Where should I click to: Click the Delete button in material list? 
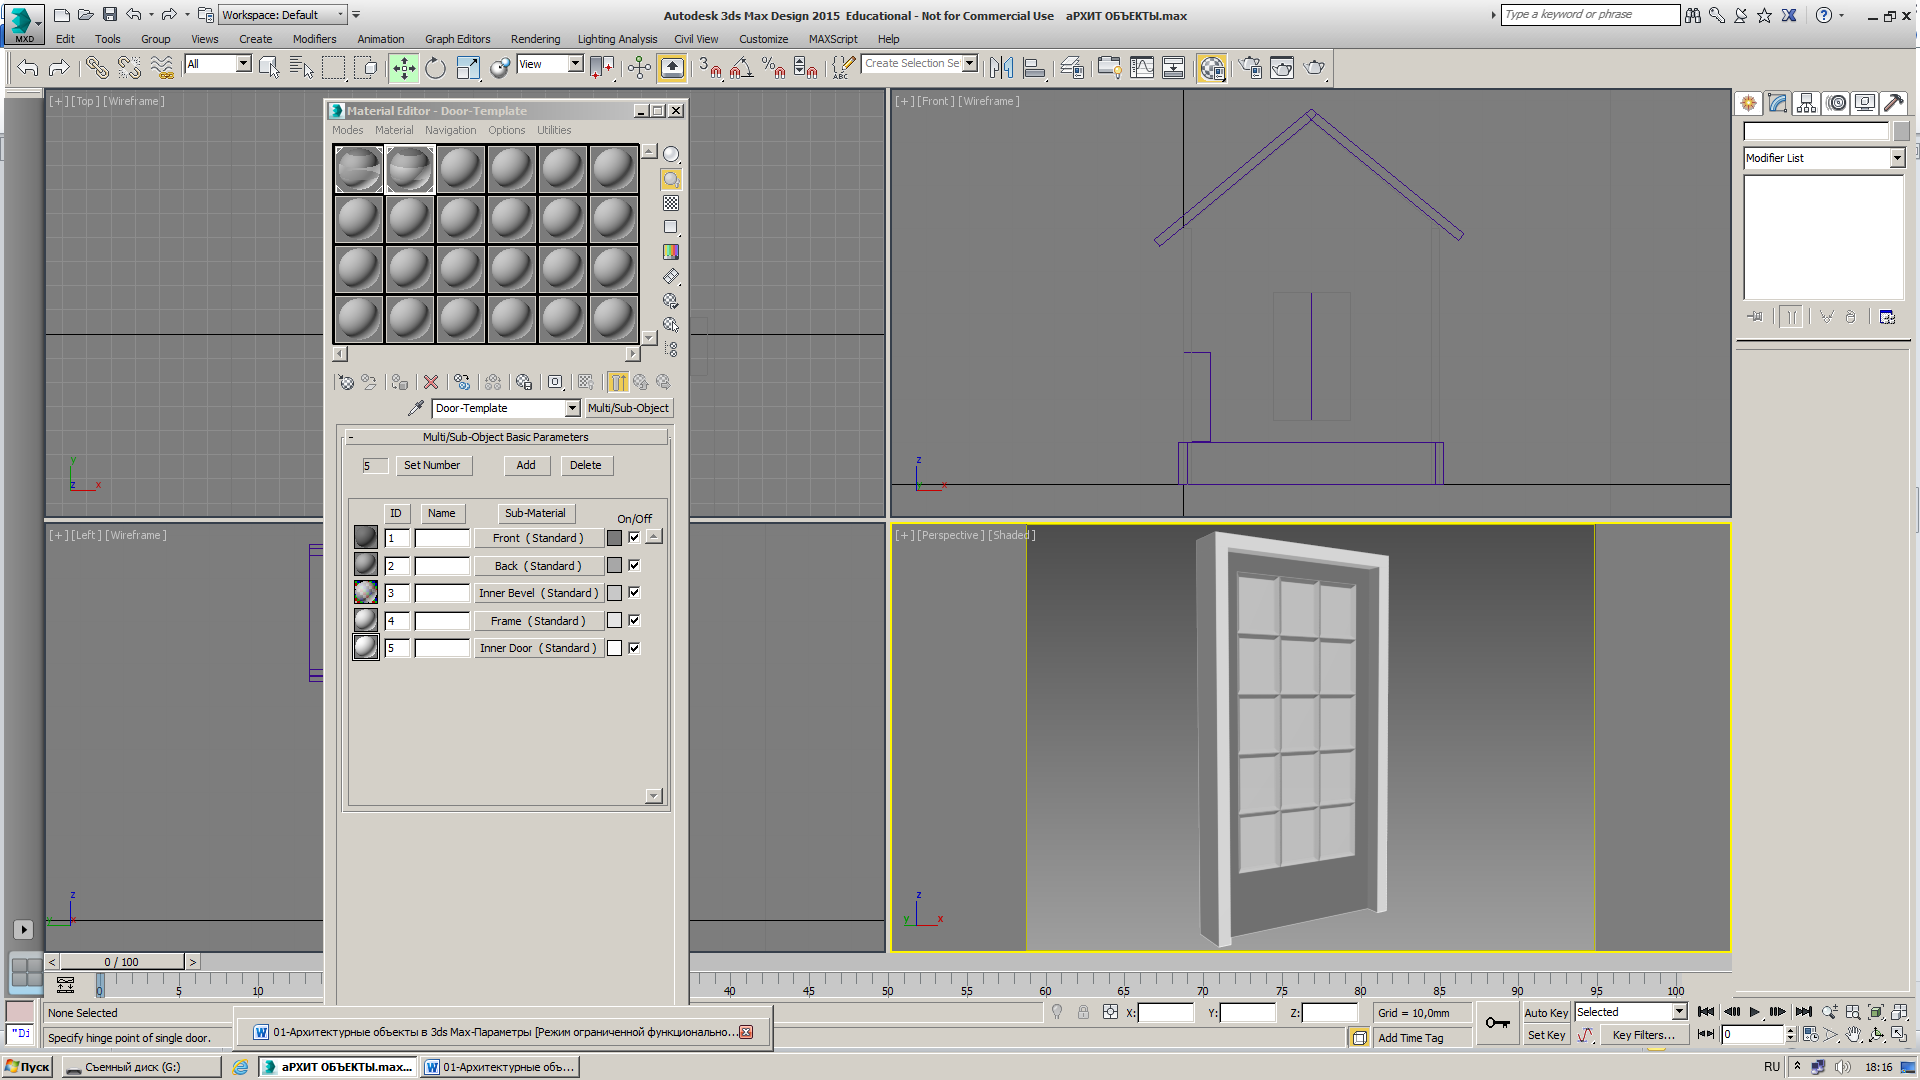(585, 465)
